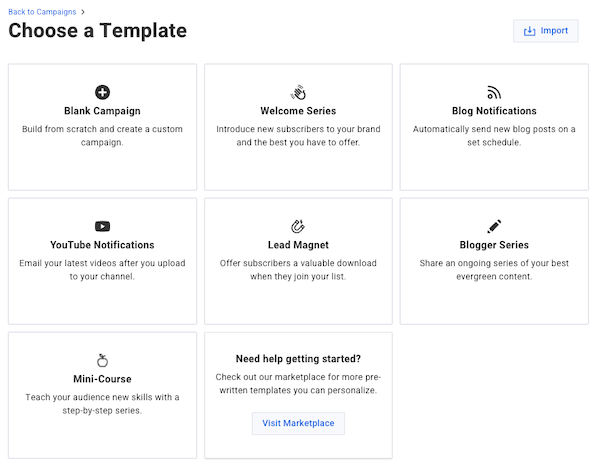Click the Blank Campaign plus icon
The height and width of the screenshot is (473, 600).
coord(102,92)
